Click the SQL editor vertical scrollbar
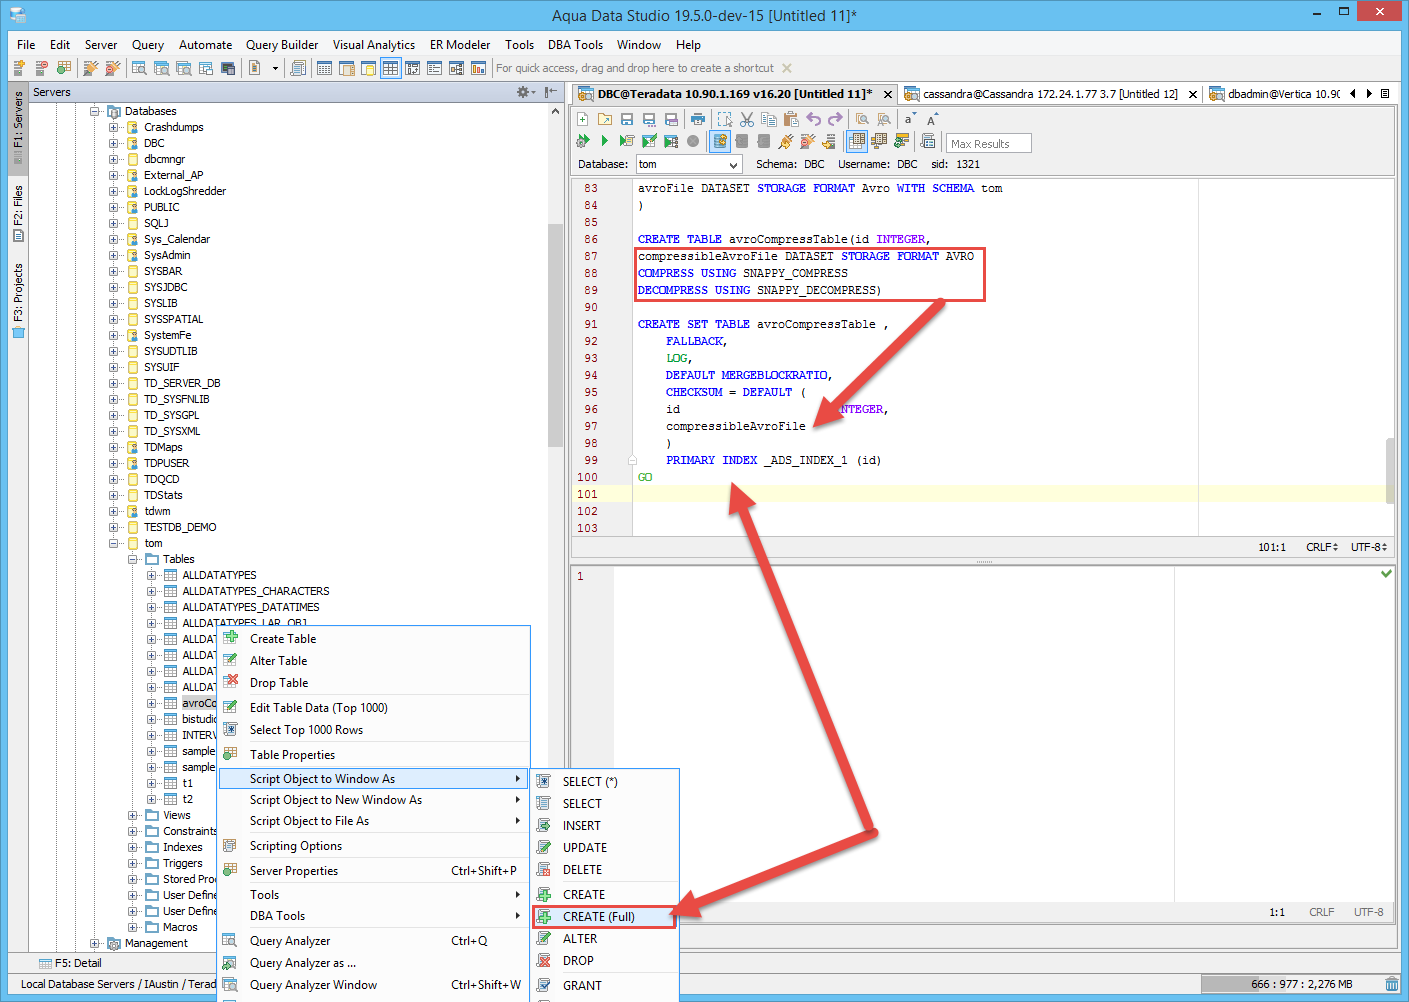 pos(1389,470)
